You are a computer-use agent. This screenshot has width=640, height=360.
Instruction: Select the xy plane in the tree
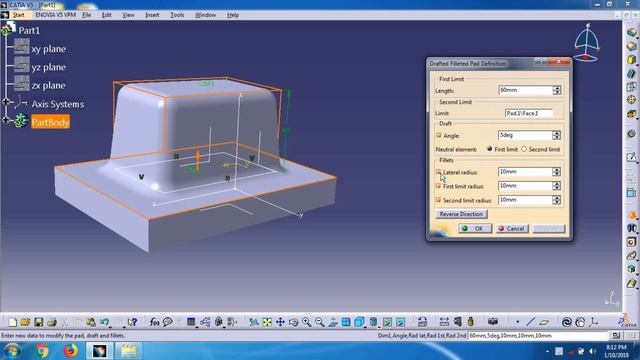(49, 49)
